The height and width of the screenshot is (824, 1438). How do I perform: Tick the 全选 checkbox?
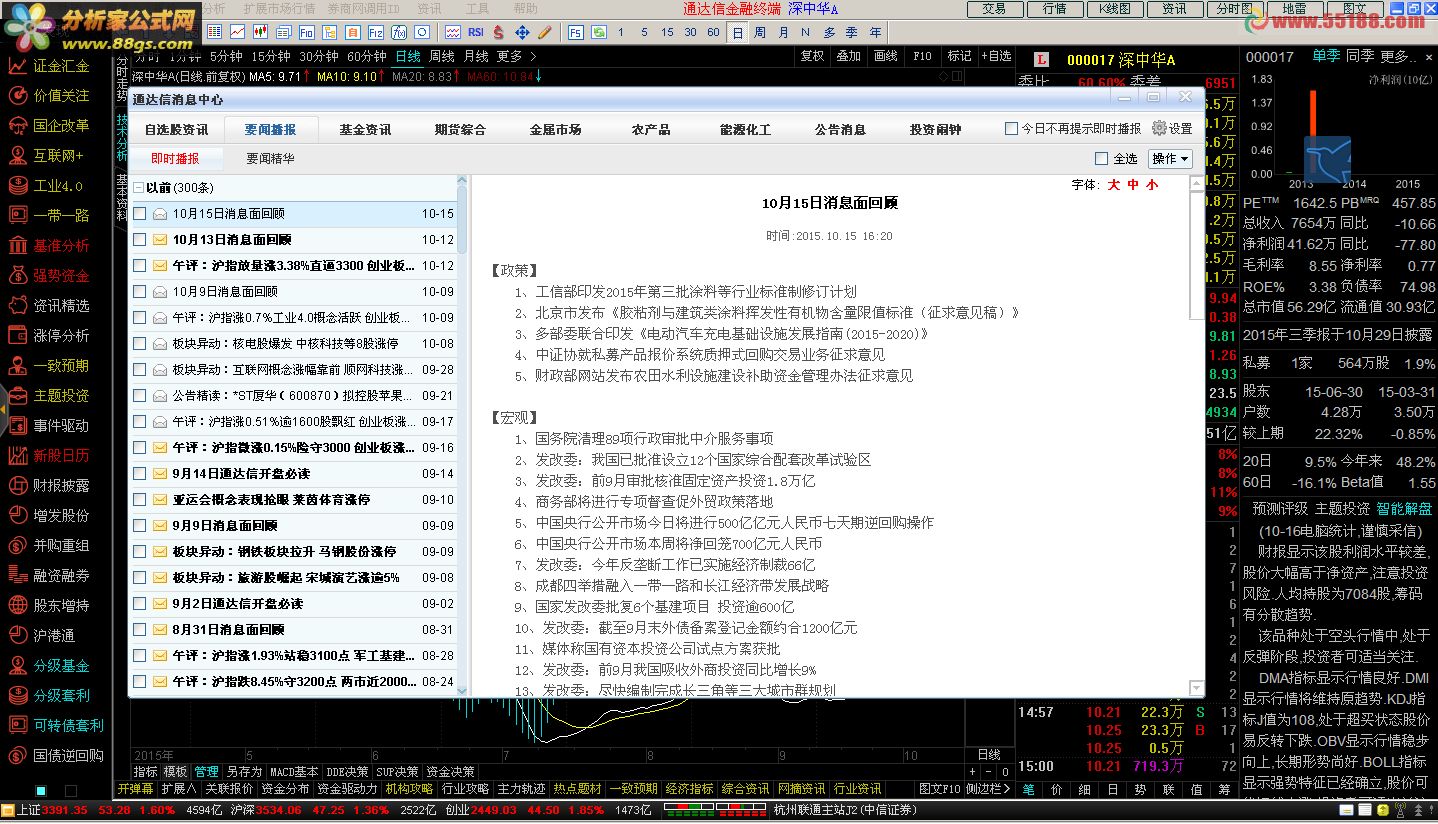pos(1101,159)
